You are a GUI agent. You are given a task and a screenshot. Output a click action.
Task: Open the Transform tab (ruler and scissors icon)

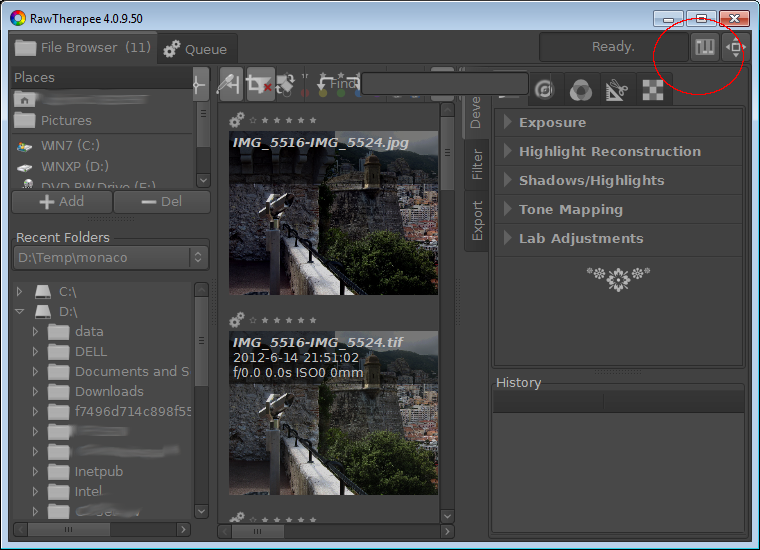[617, 90]
